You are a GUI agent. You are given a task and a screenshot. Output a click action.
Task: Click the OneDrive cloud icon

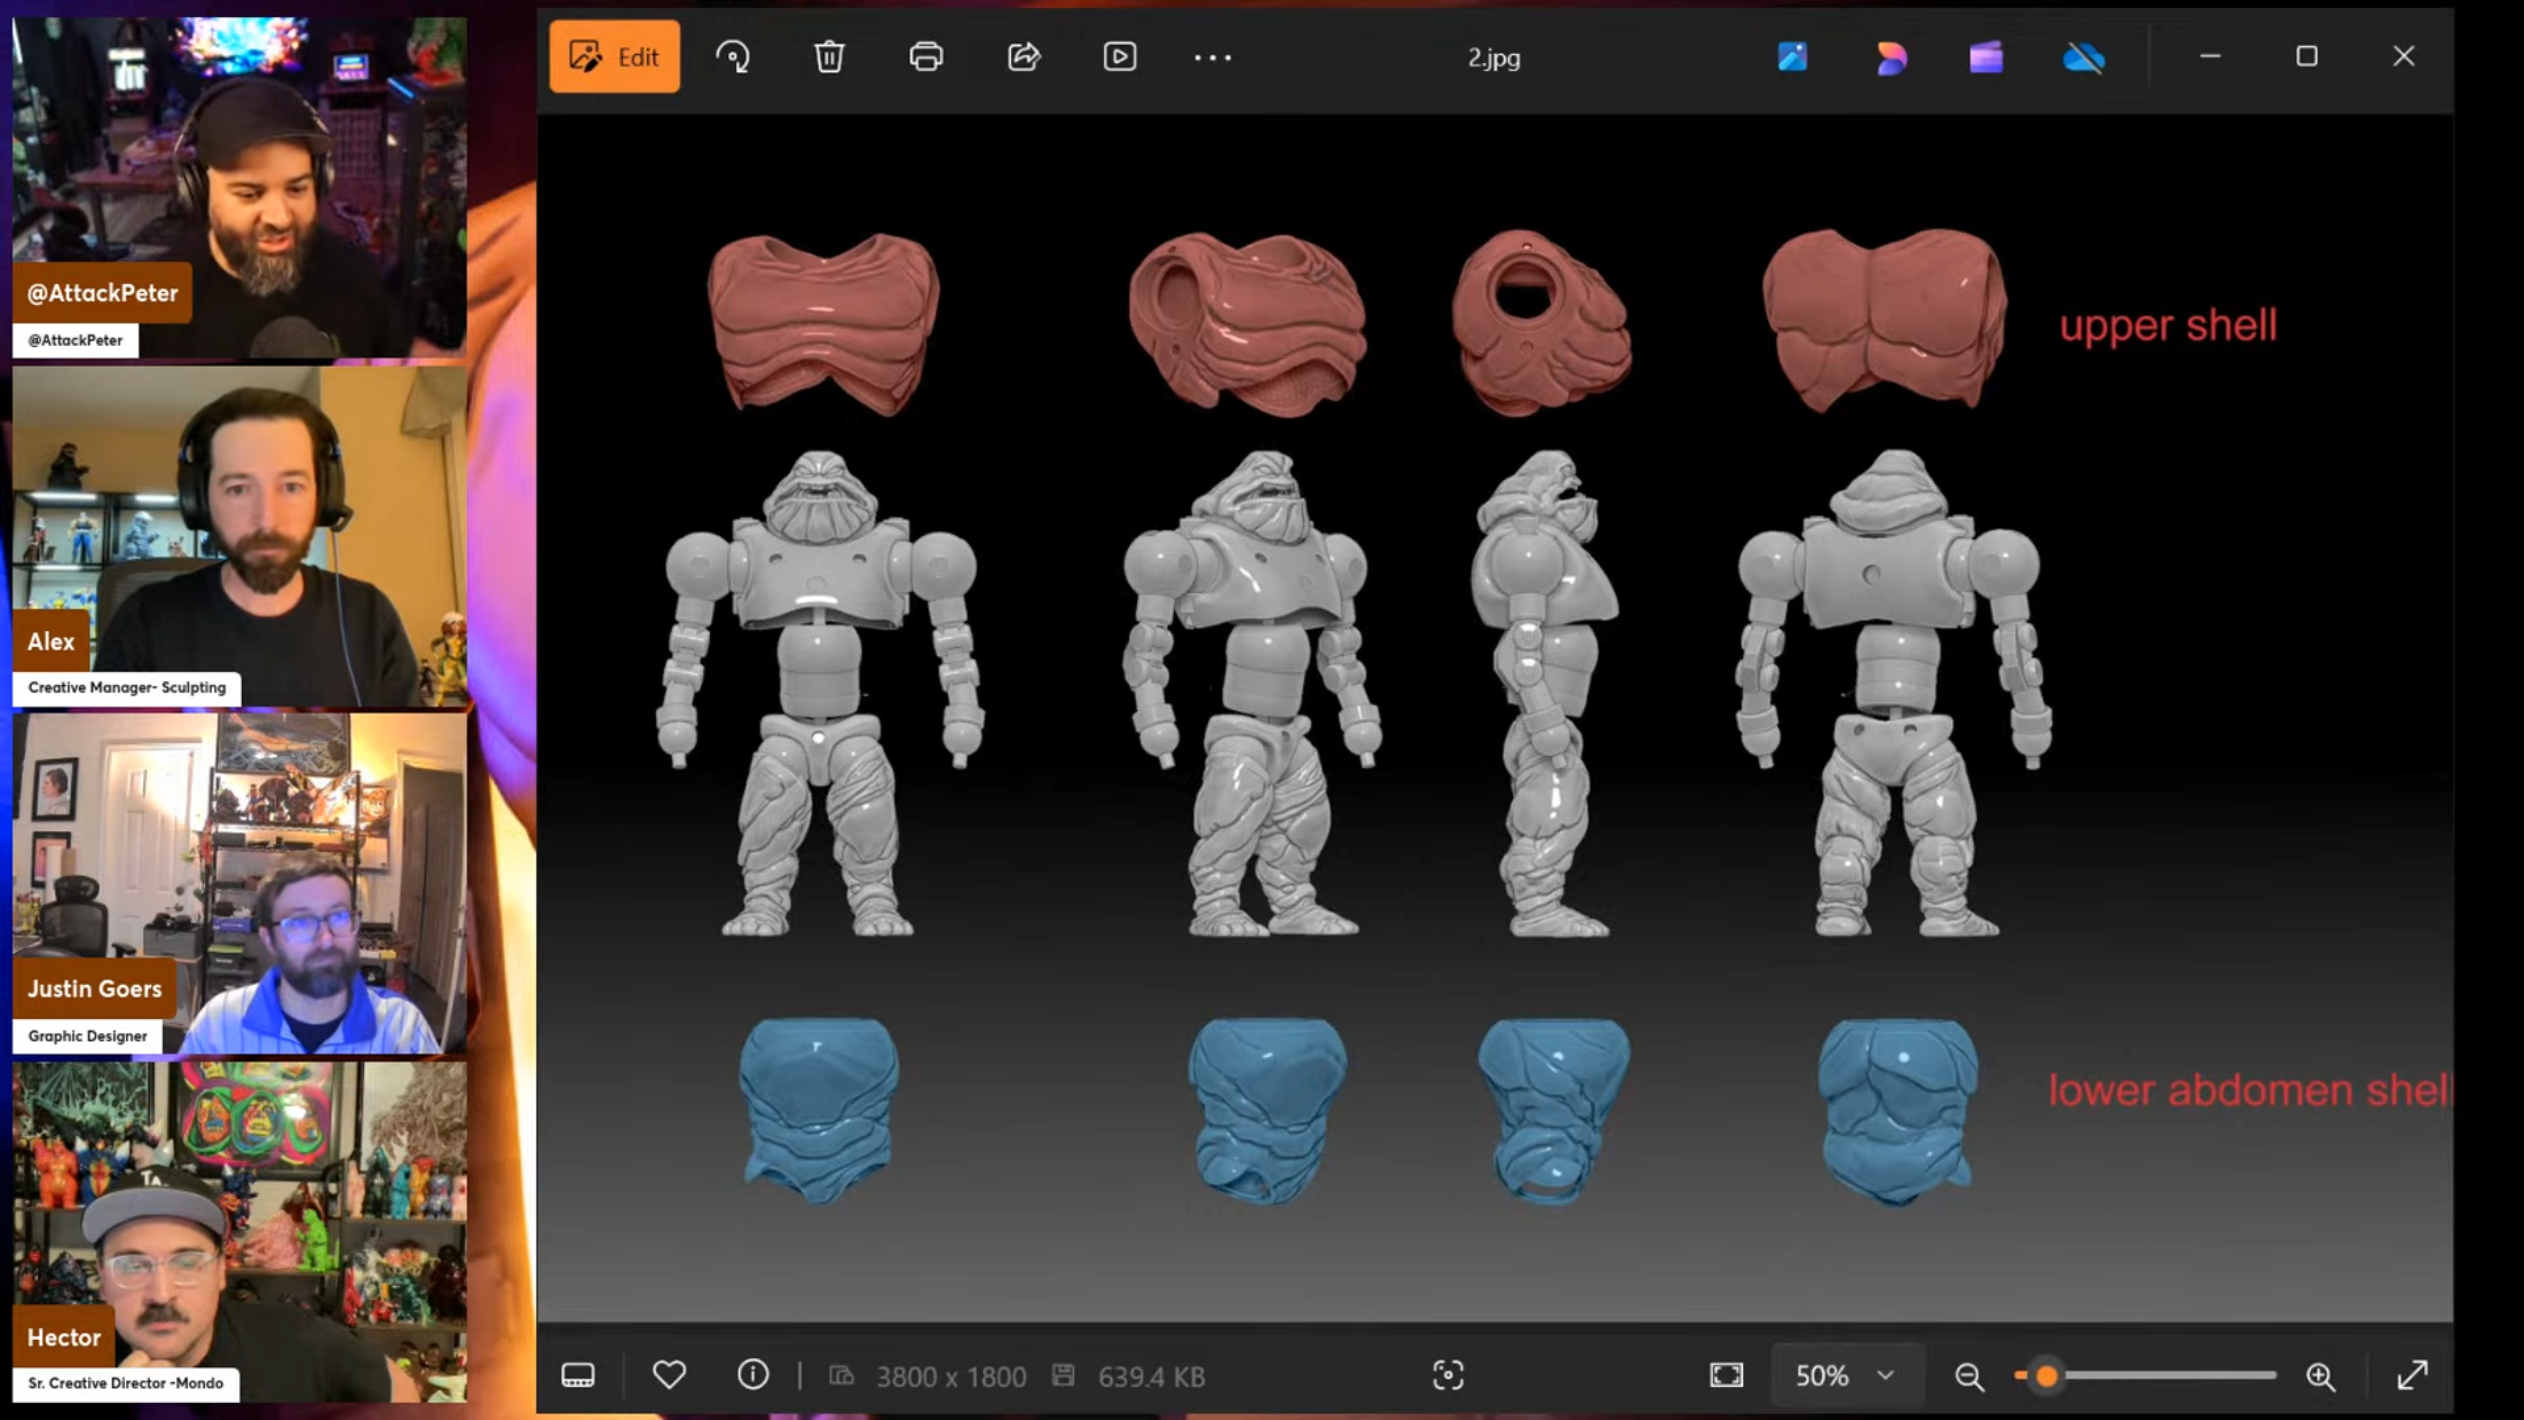(x=2084, y=58)
